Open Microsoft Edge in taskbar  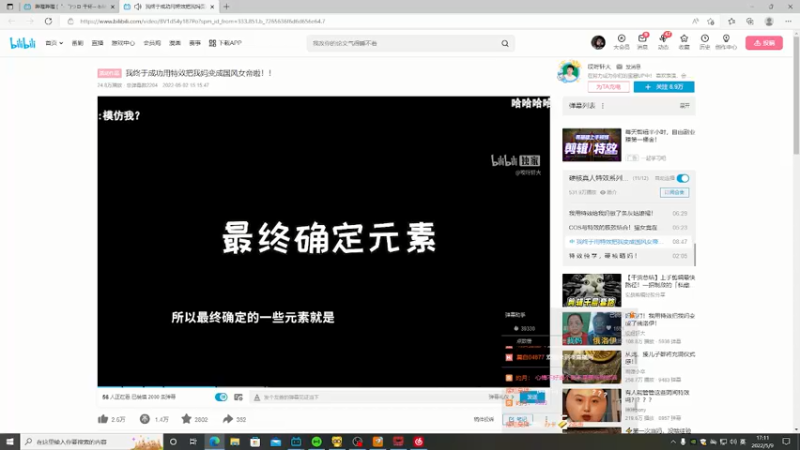pos(214,441)
